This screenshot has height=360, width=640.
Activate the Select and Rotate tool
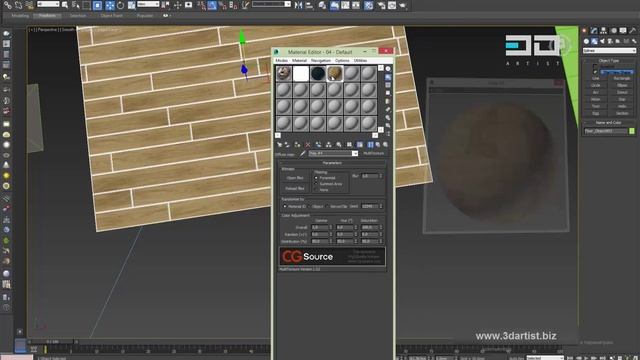coord(120,5)
